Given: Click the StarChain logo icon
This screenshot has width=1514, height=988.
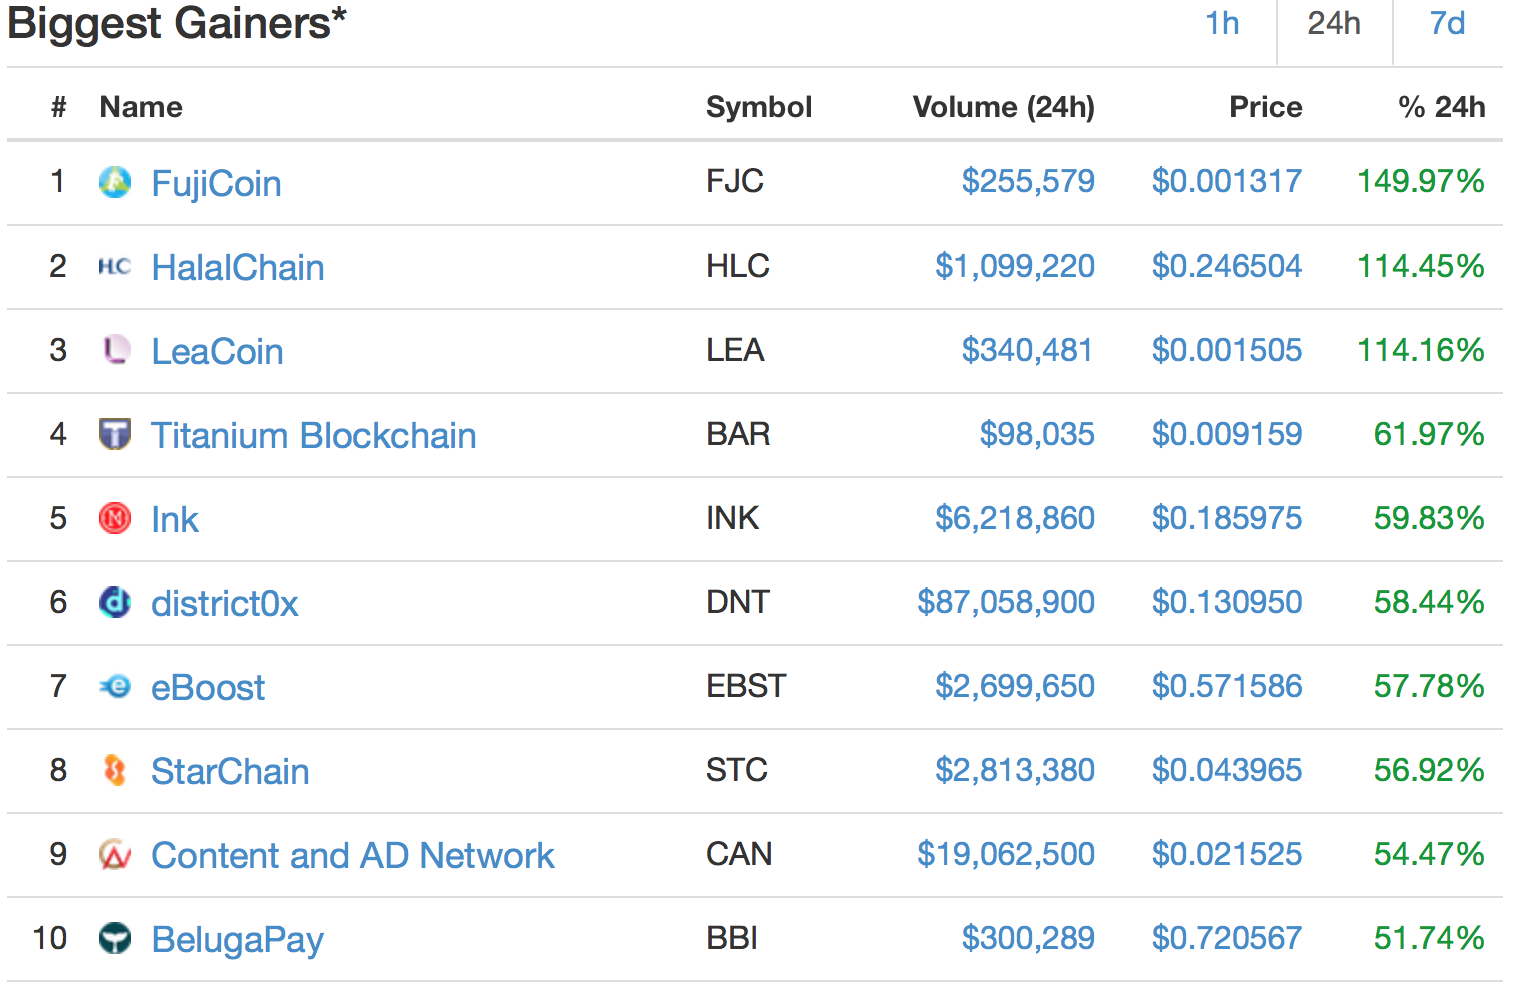Looking at the screenshot, I should (115, 770).
